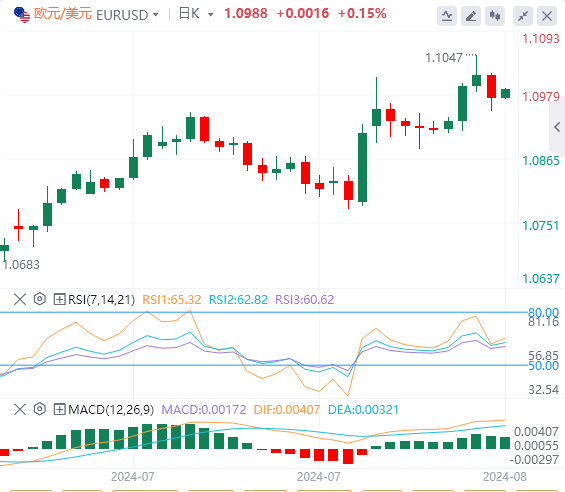Screen dimensions: 565x492
Task: Remove the RSI indicator panel
Action: (20, 299)
